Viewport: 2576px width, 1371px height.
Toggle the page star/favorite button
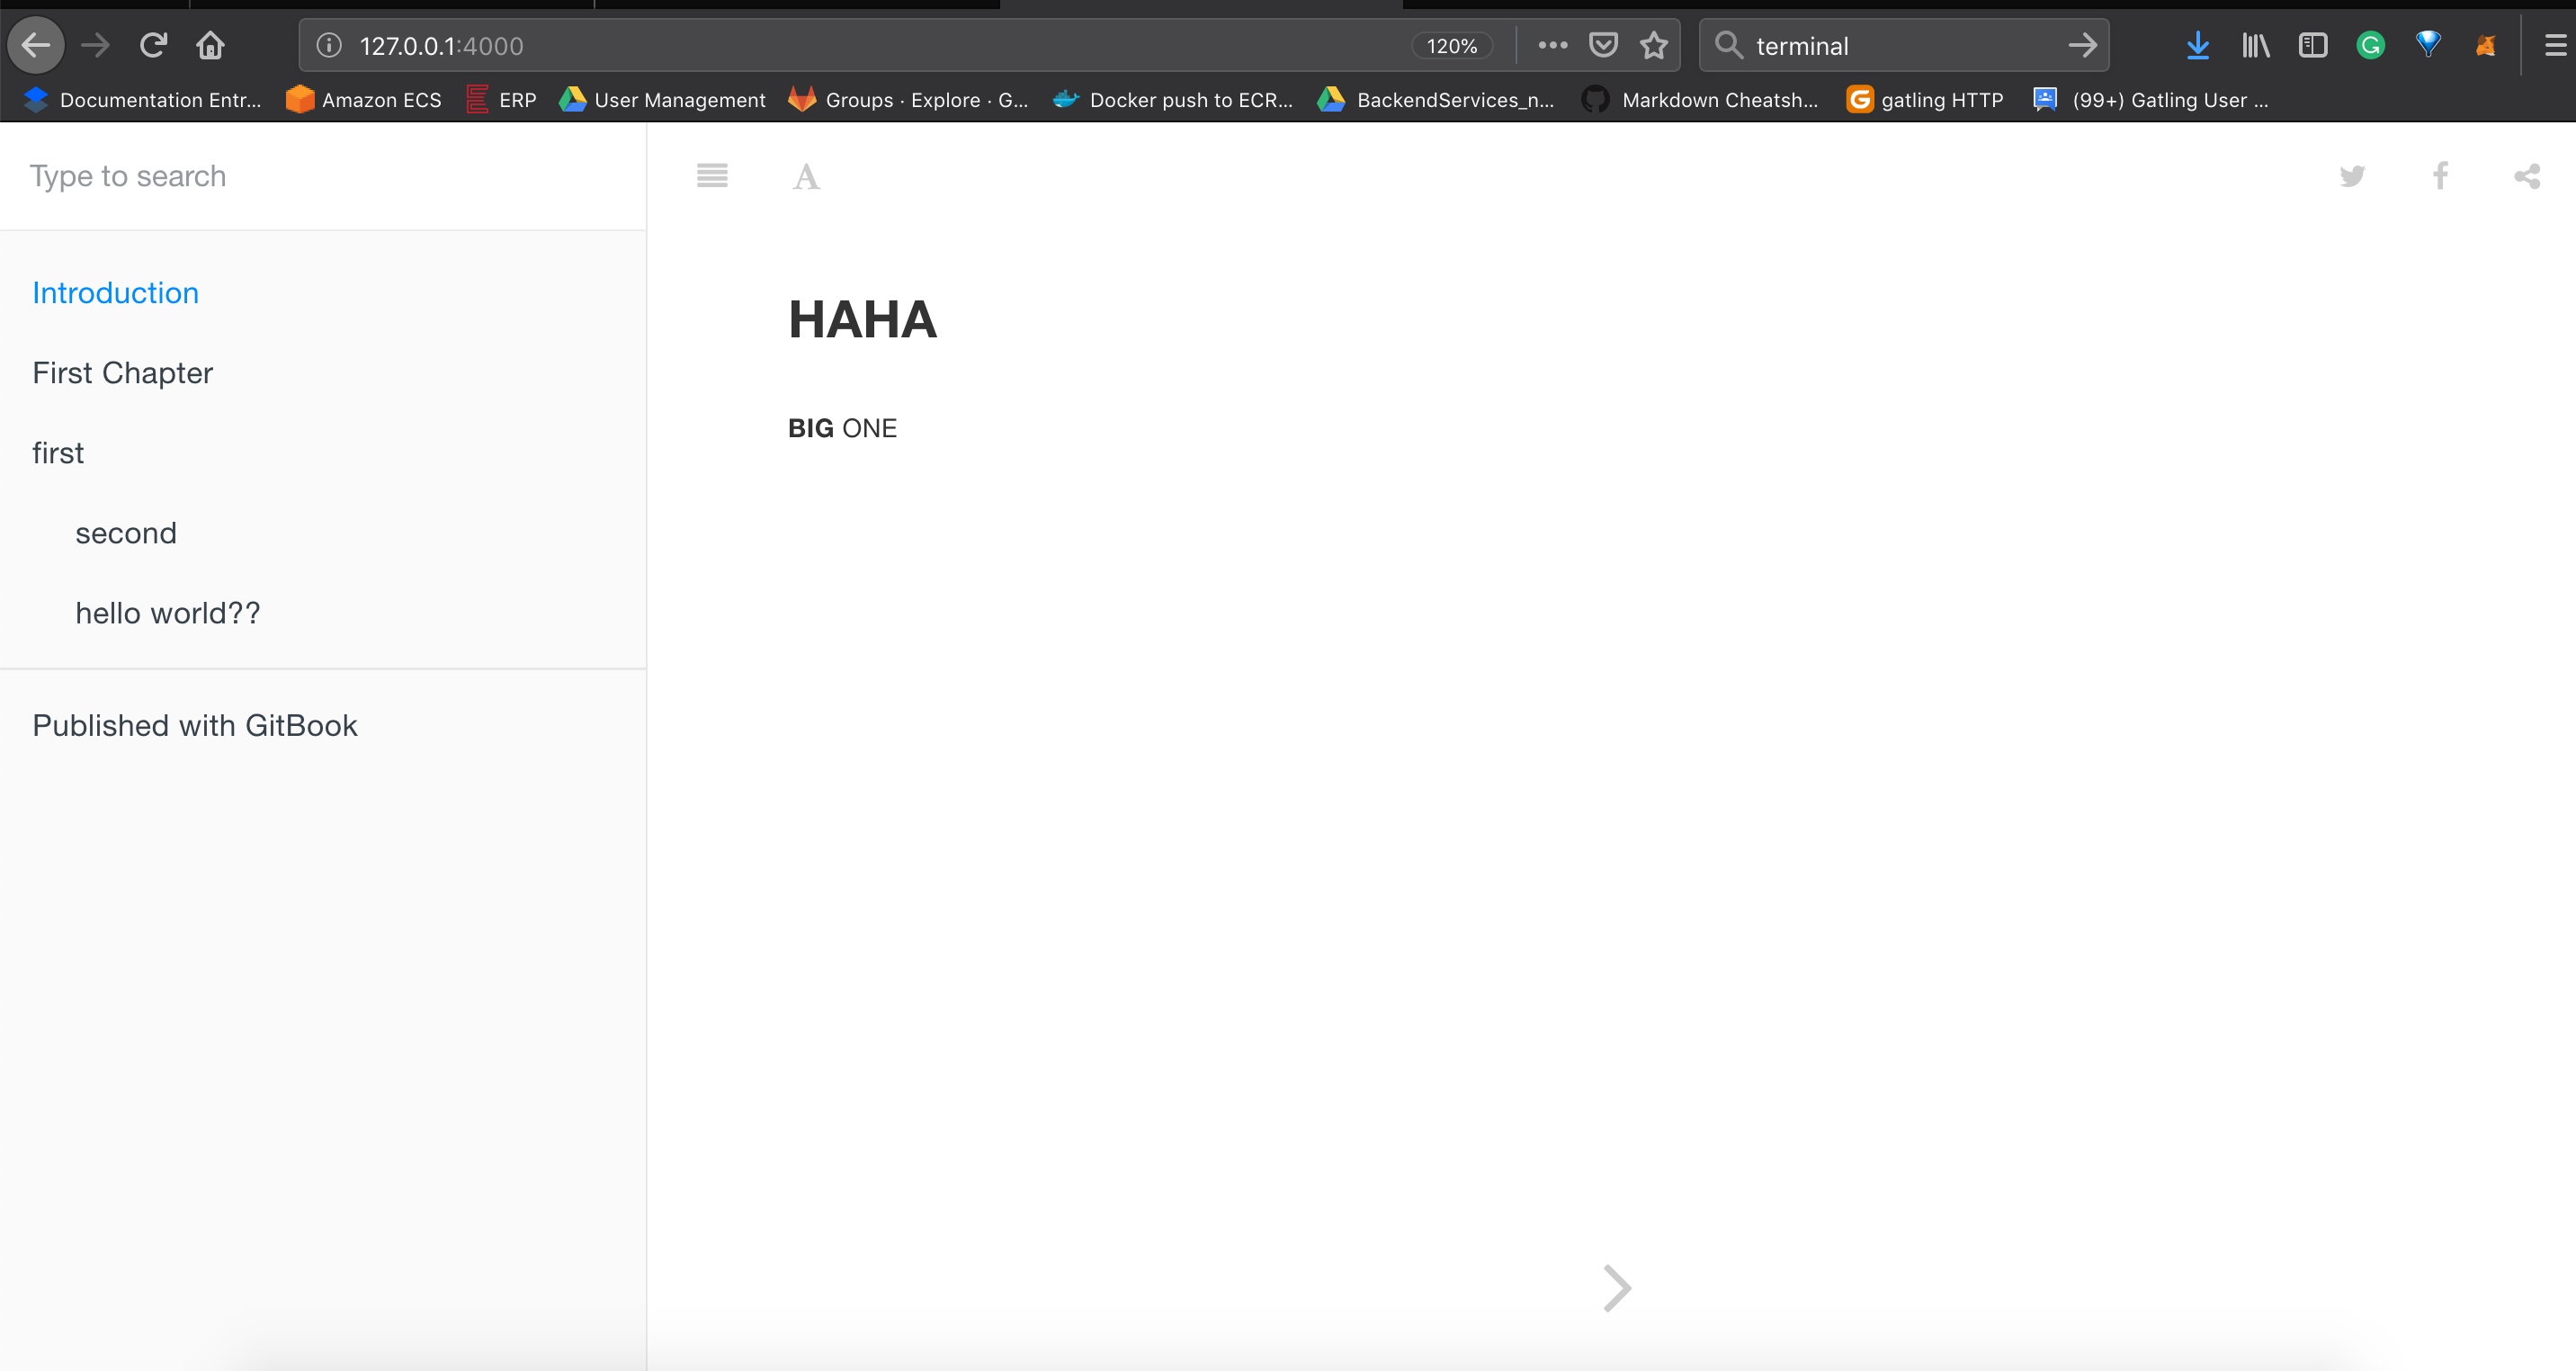(x=1650, y=46)
